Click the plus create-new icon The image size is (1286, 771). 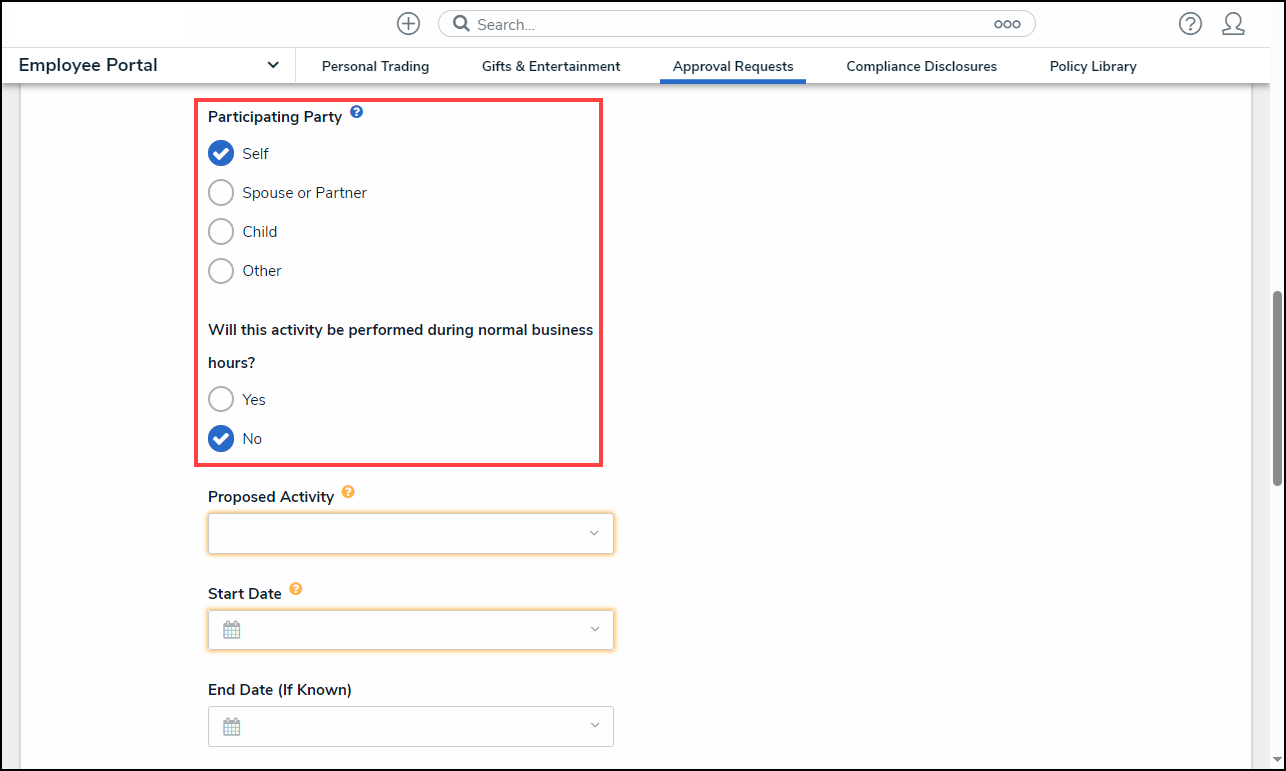tap(408, 24)
